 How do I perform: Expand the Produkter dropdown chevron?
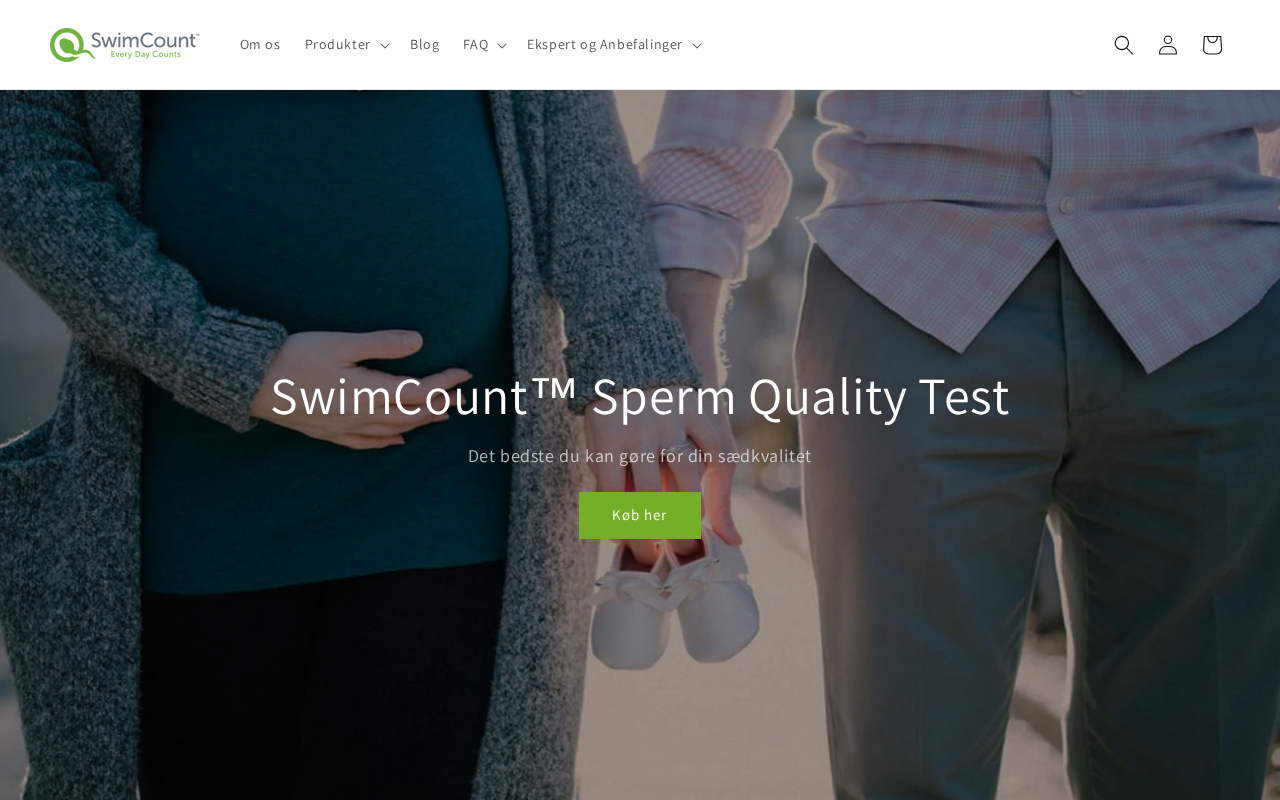click(x=384, y=45)
